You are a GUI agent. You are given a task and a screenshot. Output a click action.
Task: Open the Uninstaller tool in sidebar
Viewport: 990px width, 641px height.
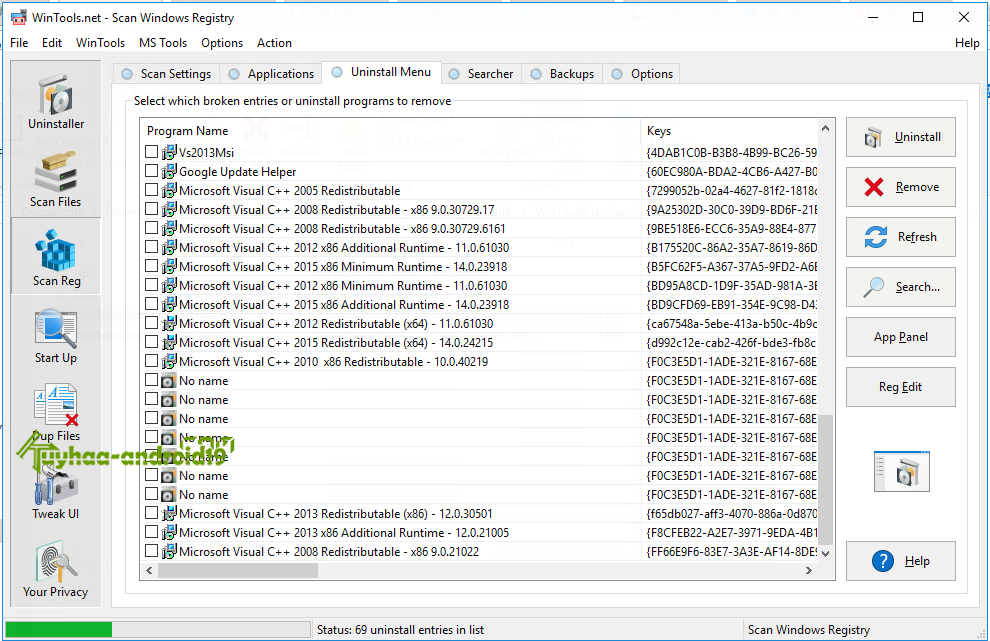pos(56,101)
